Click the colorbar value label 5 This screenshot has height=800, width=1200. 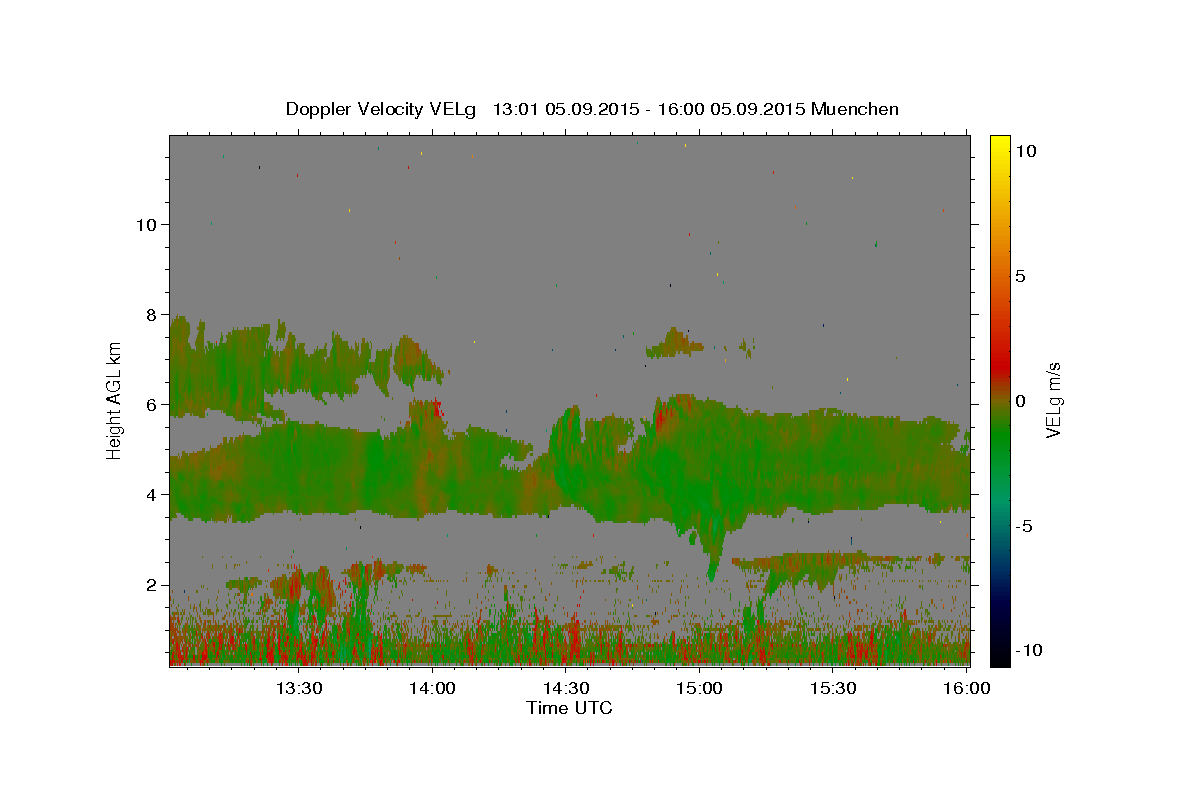pyautogui.click(x=1020, y=275)
